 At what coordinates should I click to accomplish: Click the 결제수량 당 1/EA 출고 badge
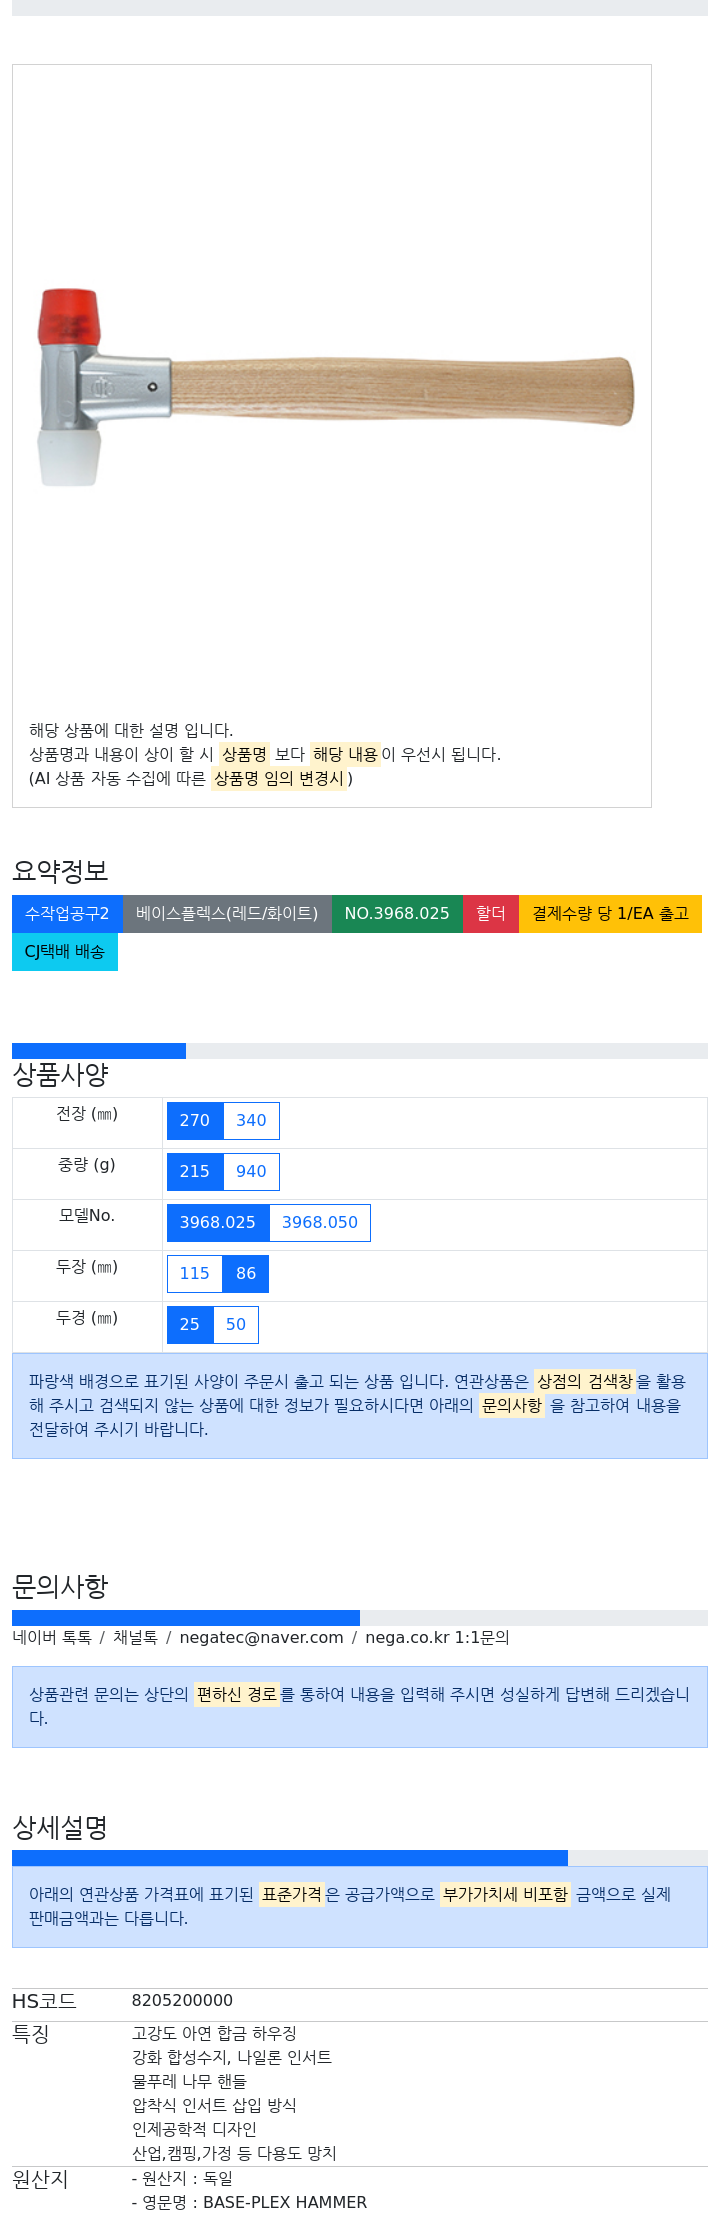tap(610, 914)
